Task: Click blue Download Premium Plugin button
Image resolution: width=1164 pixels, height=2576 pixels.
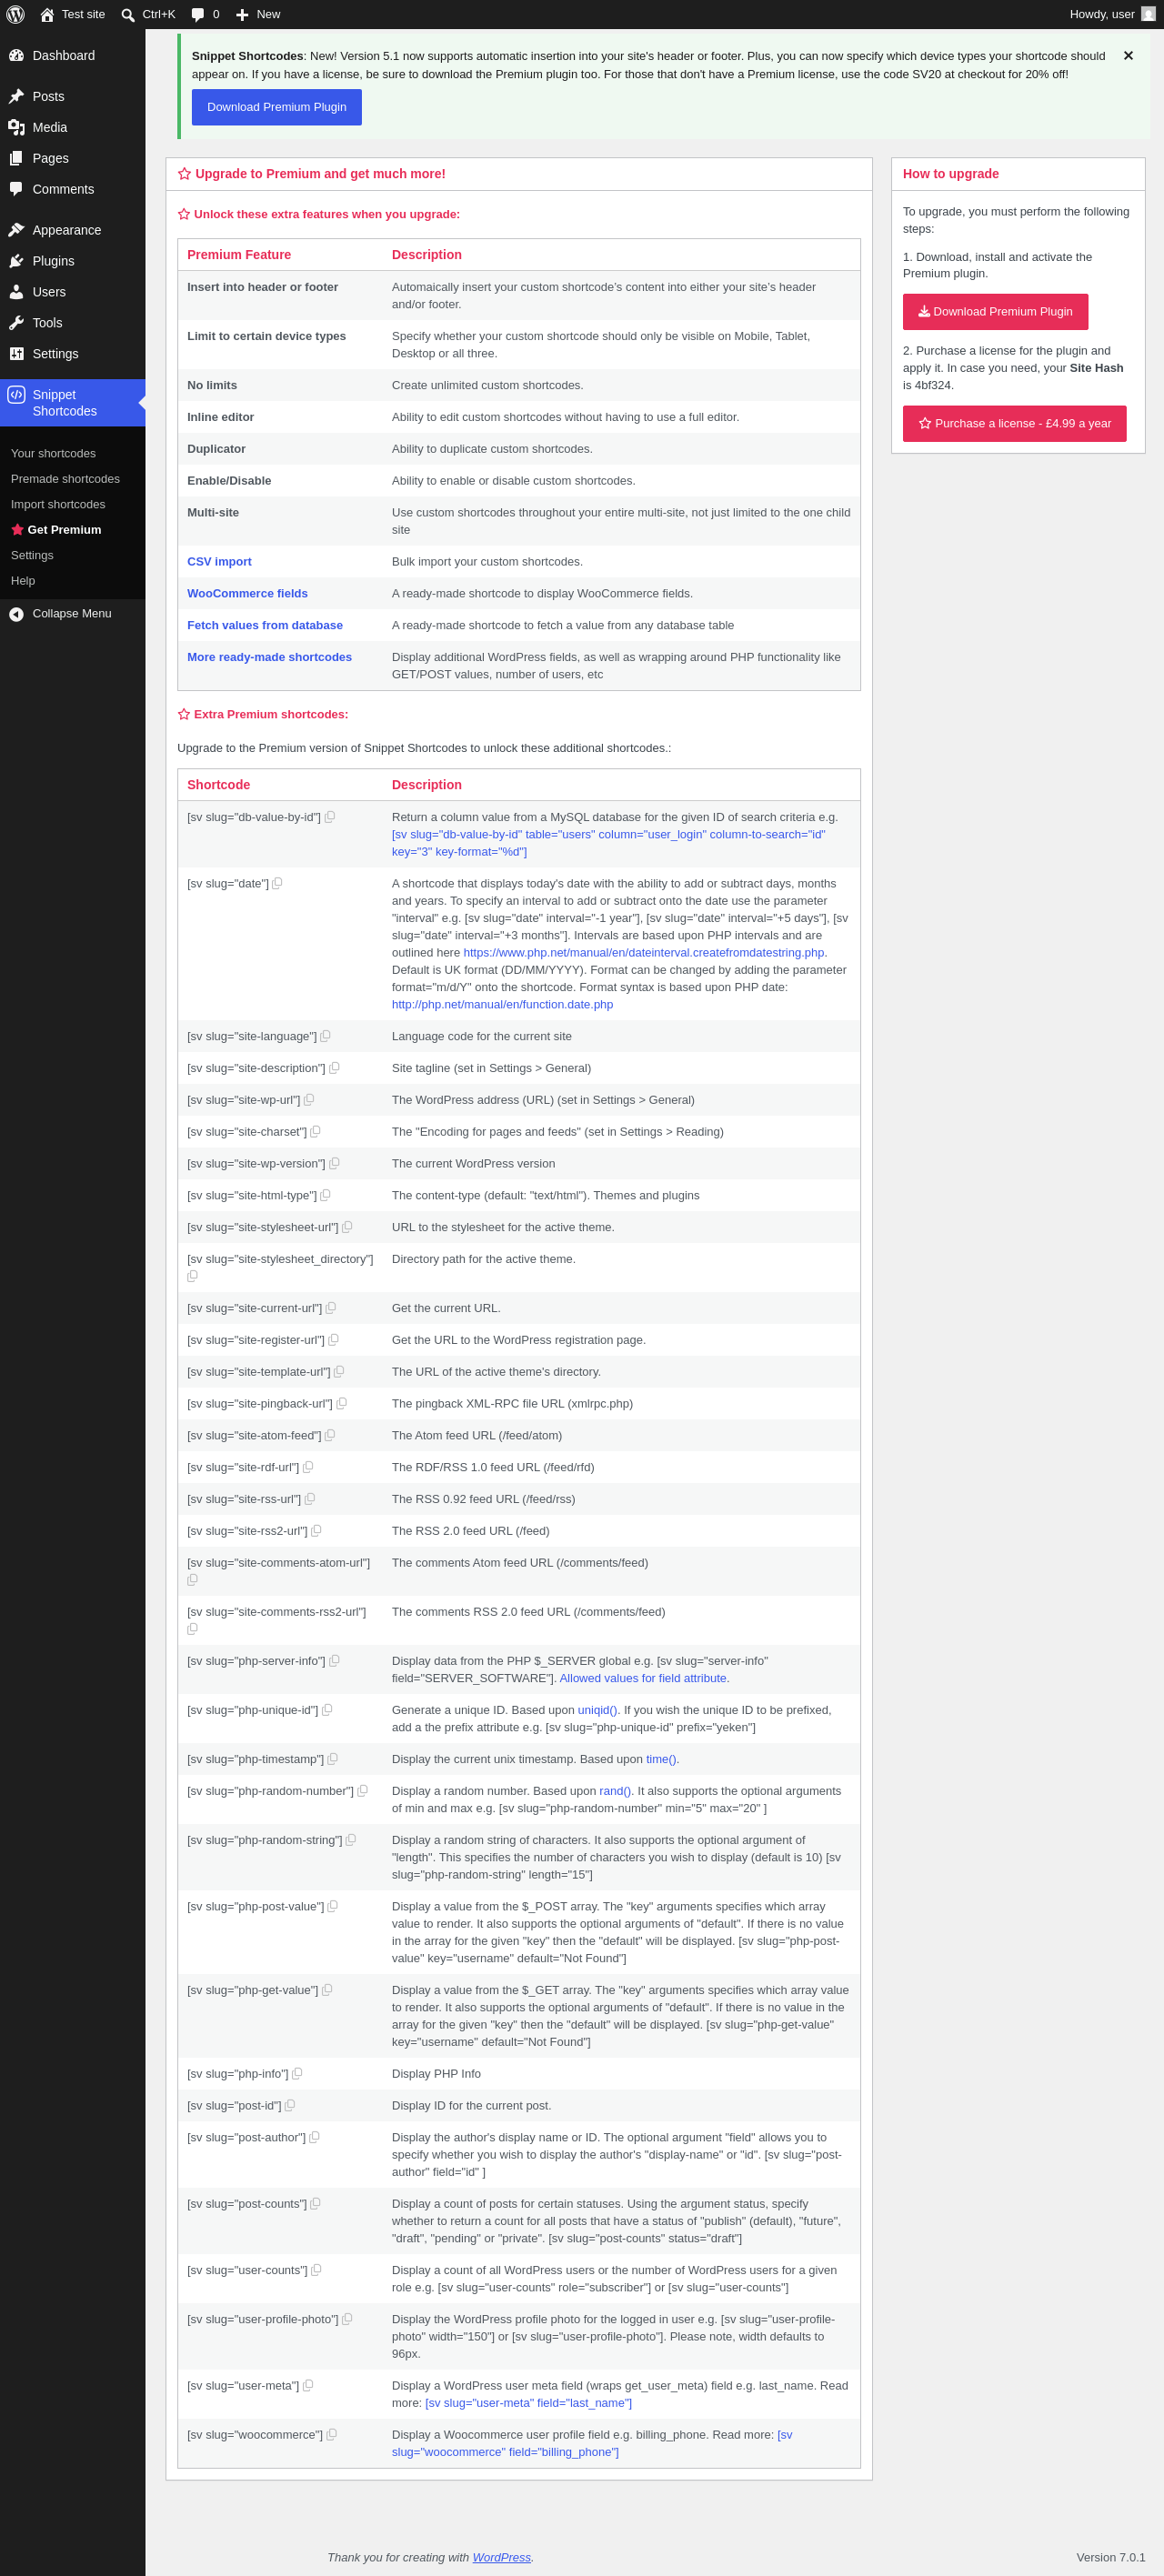Action: [x=277, y=107]
